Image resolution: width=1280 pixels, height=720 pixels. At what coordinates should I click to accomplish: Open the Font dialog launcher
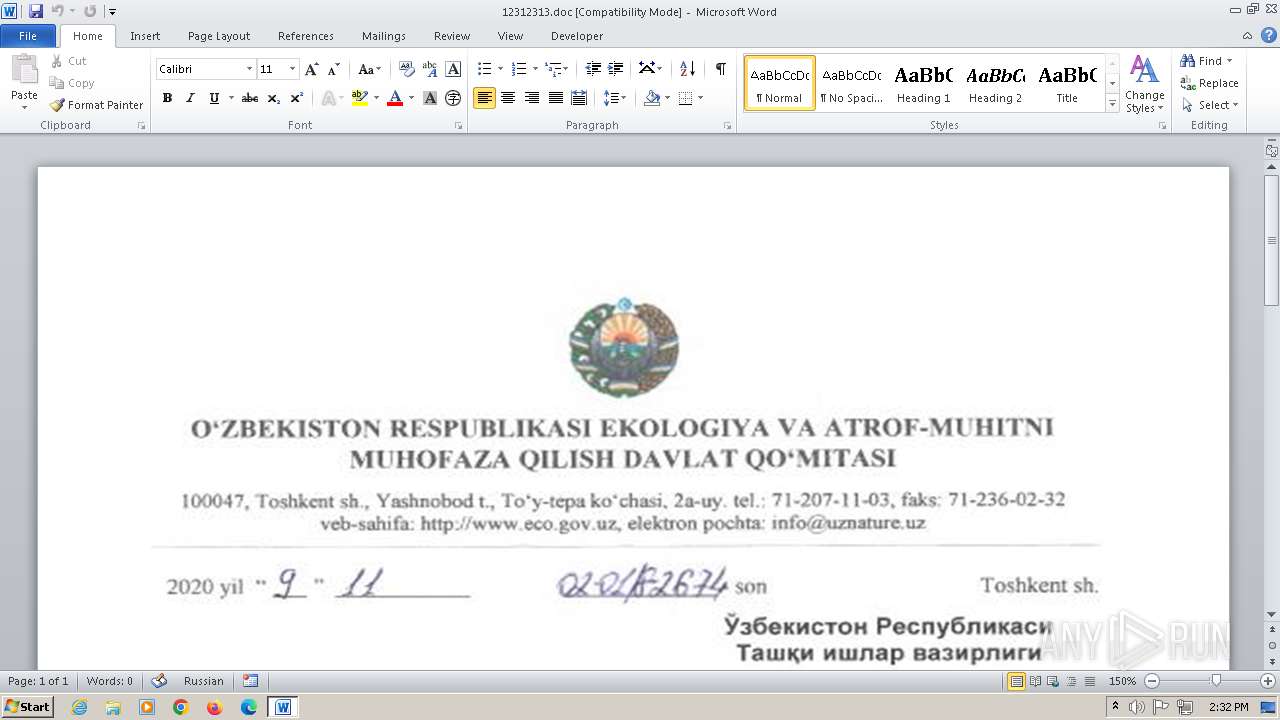(458, 126)
